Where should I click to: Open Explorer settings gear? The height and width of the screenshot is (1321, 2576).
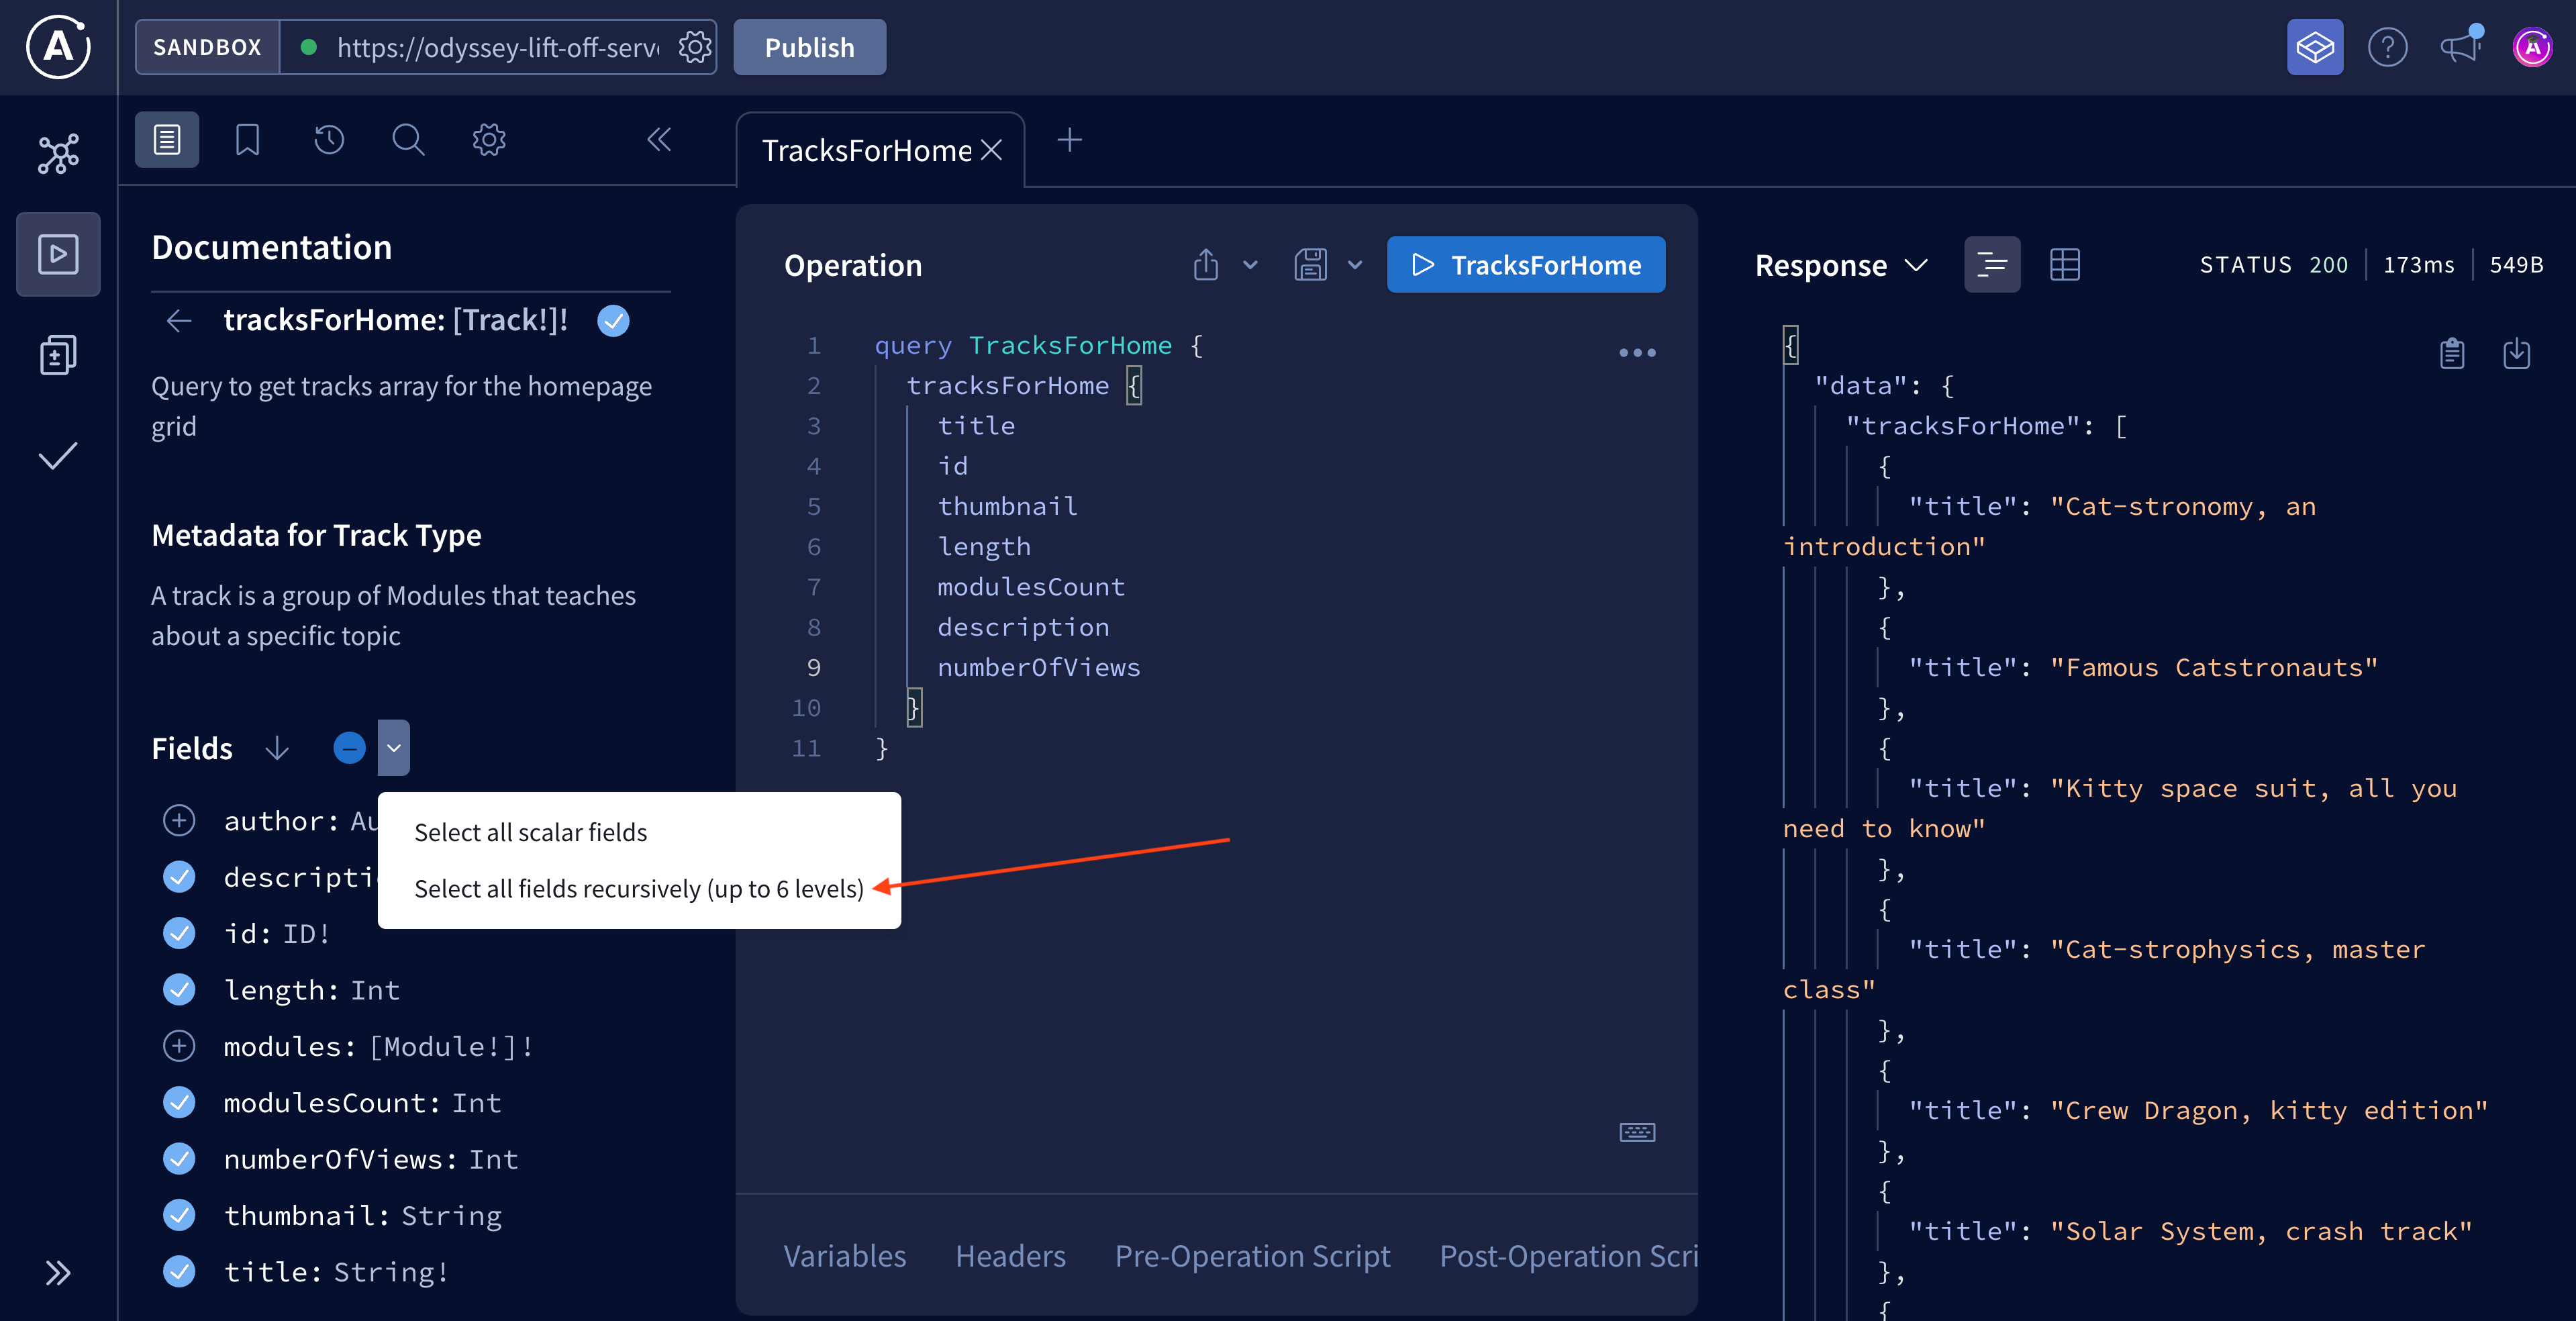pyautogui.click(x=488, y=140)
